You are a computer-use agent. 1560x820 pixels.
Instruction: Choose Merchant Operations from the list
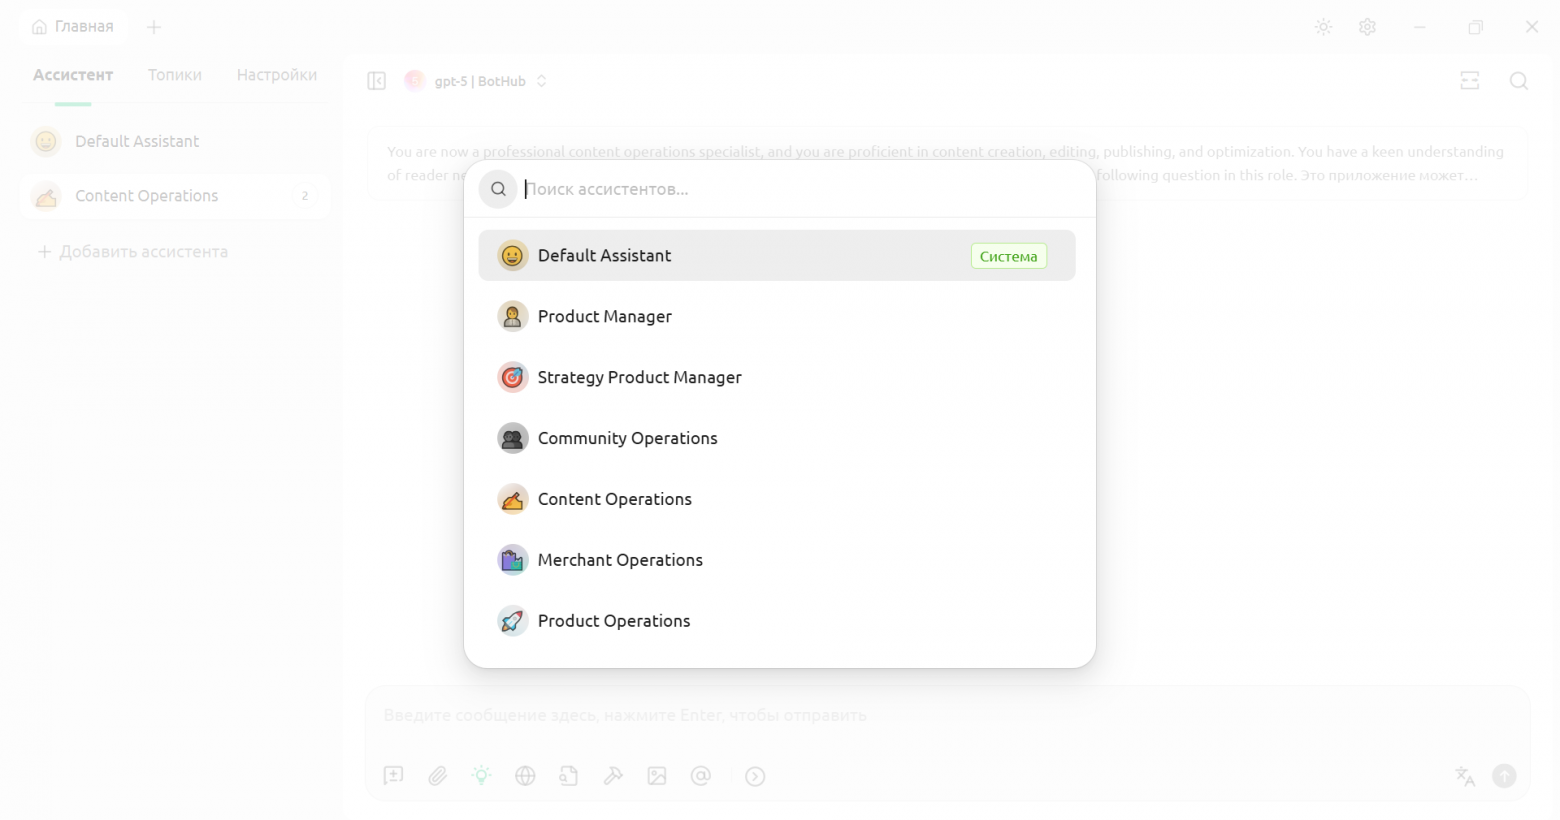point(620,560)
